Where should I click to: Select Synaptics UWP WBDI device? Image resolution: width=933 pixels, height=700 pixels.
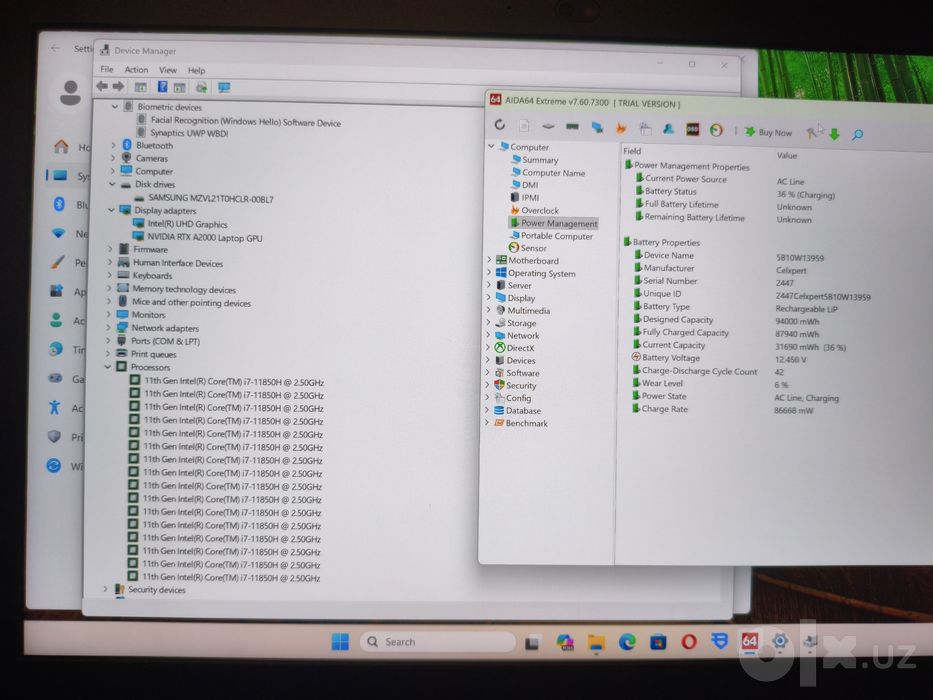tap(189, 133)
